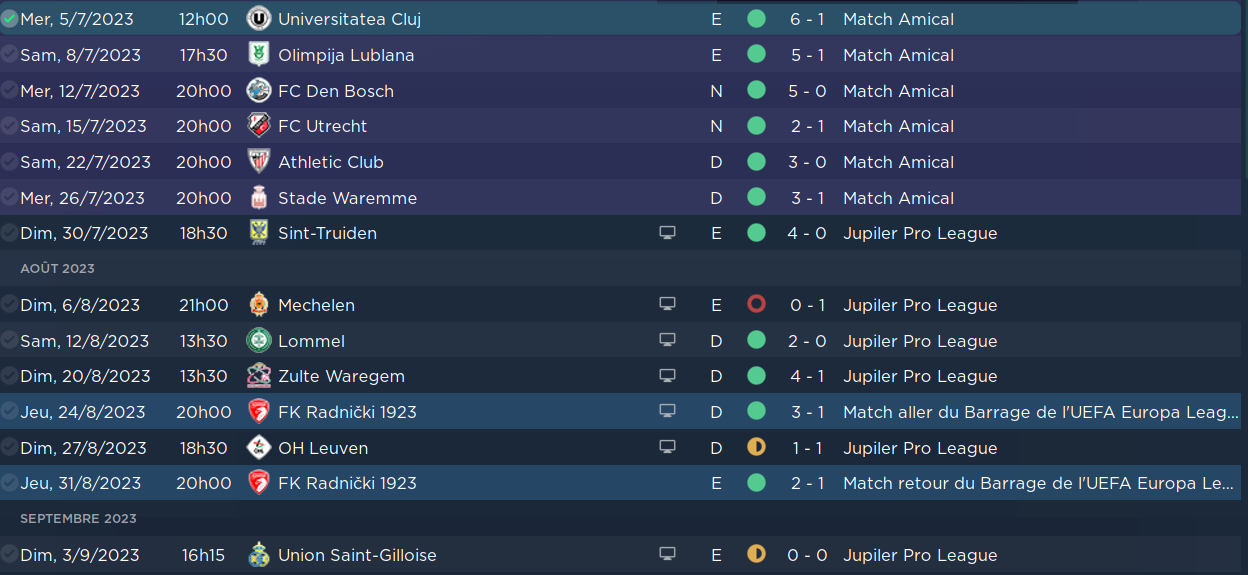The width and height of the screenshot is (1248, 575).
Task: Collapse the AOÛT 2023 month header
Action: (x=57, y=269)
